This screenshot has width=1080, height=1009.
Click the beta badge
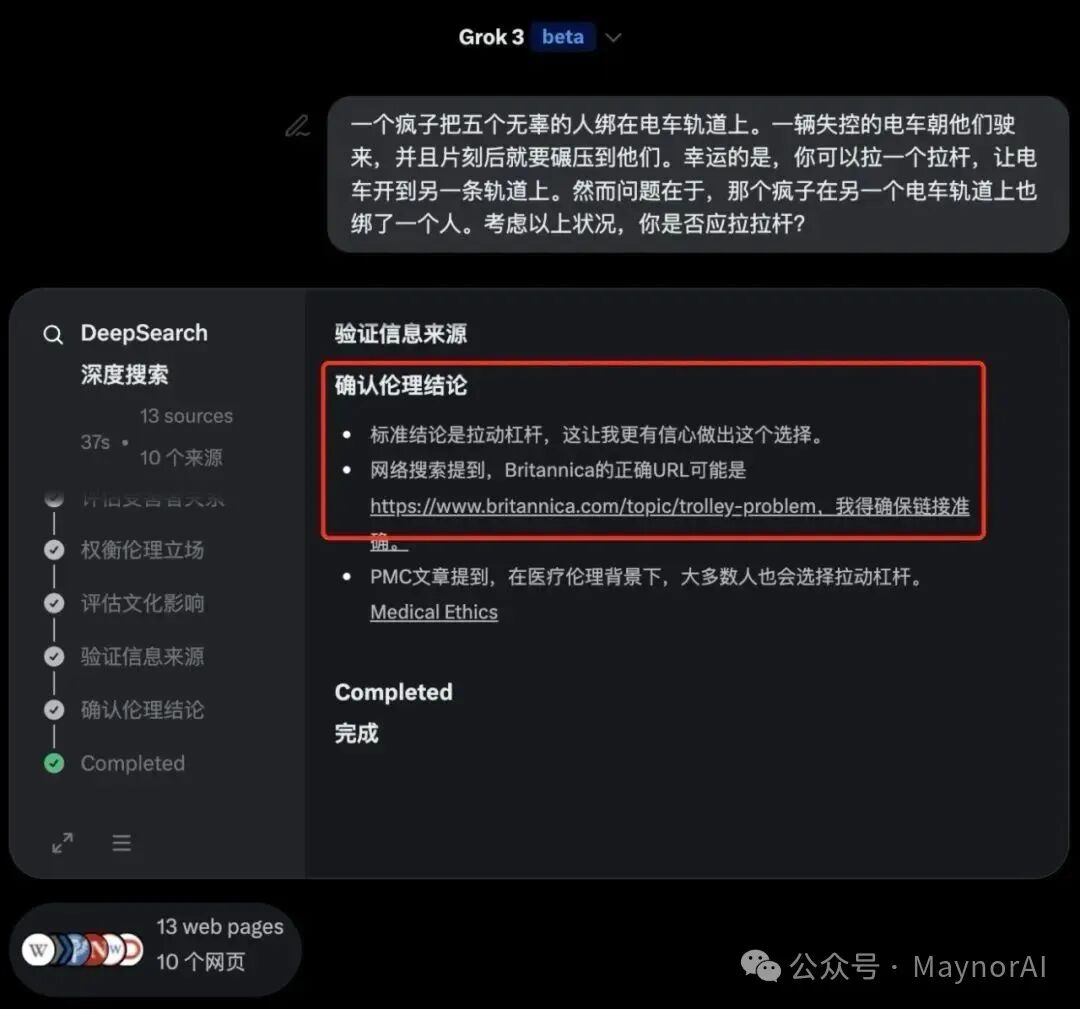pyautogui.click(x=563, y=37)
